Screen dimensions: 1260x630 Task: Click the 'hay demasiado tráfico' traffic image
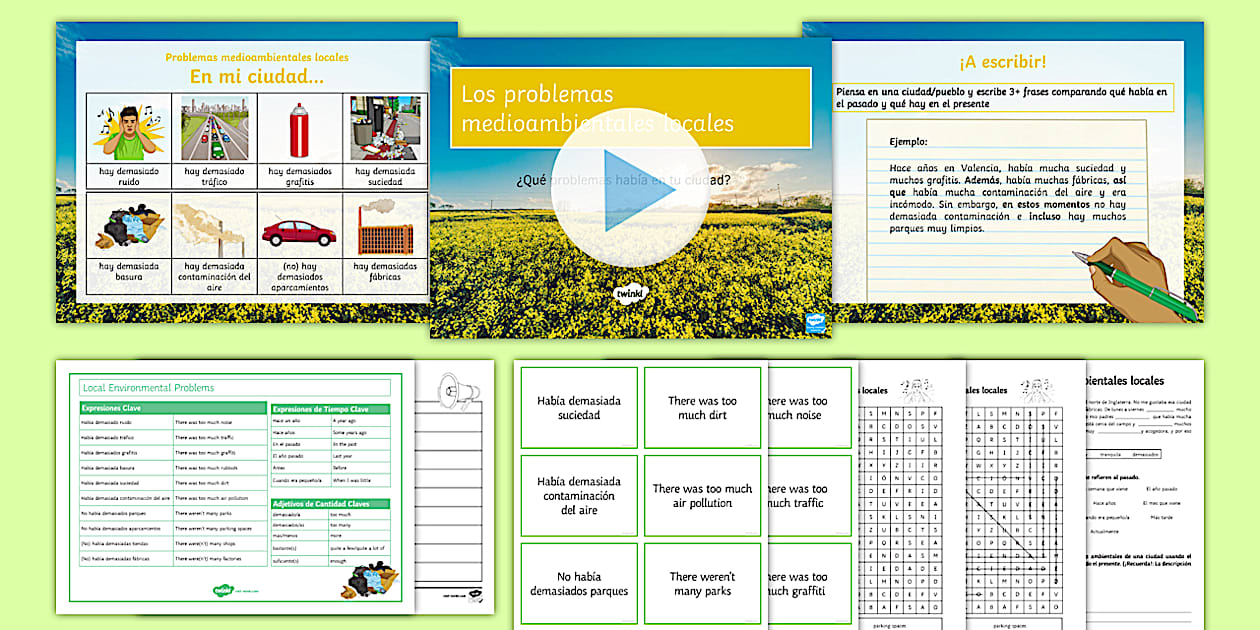pyautogui.click(x=213, y=128)
